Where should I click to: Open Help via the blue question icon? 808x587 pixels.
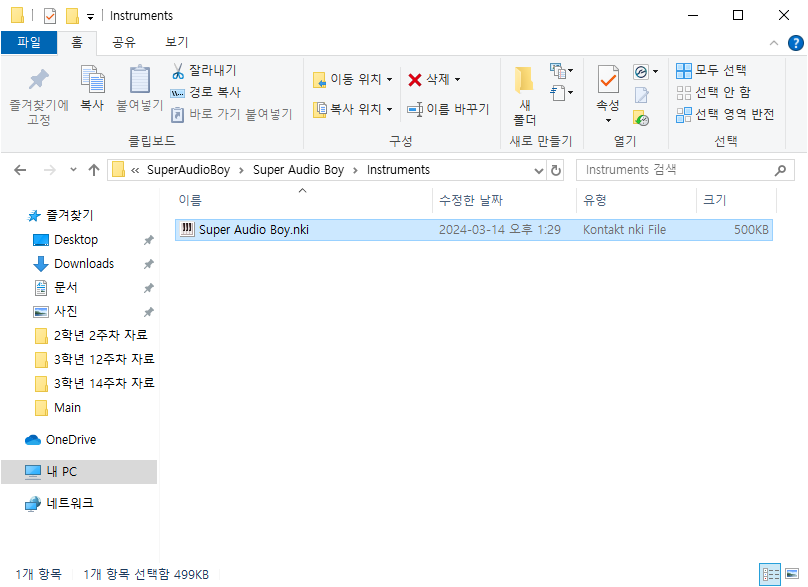(x=796, y=43)
